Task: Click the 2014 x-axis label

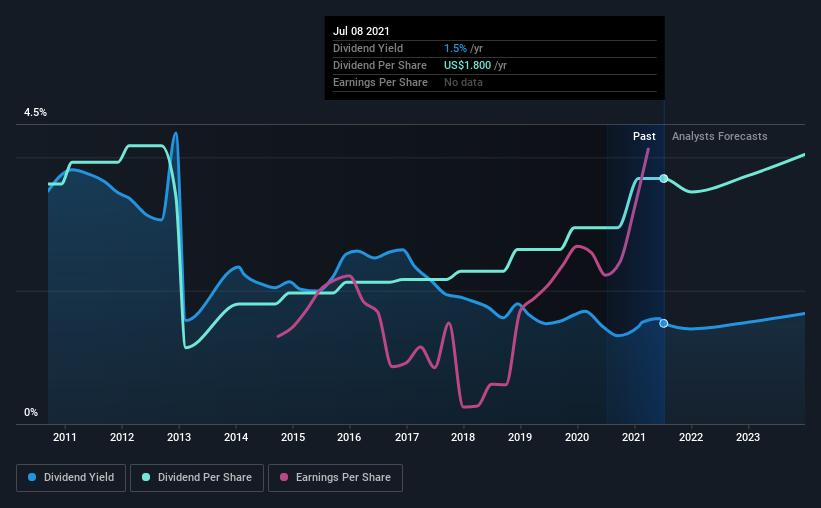Action: 236,437
